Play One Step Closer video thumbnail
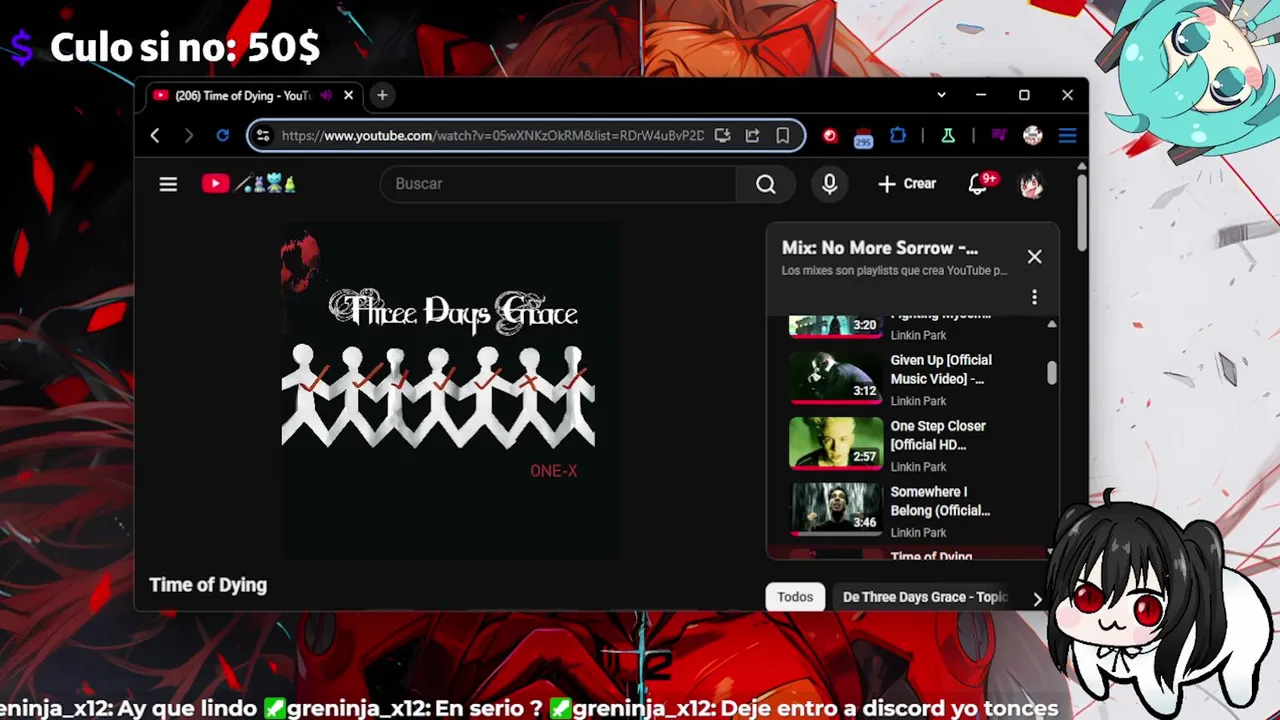Screen dimensions: 1280x720 point(835,443)
